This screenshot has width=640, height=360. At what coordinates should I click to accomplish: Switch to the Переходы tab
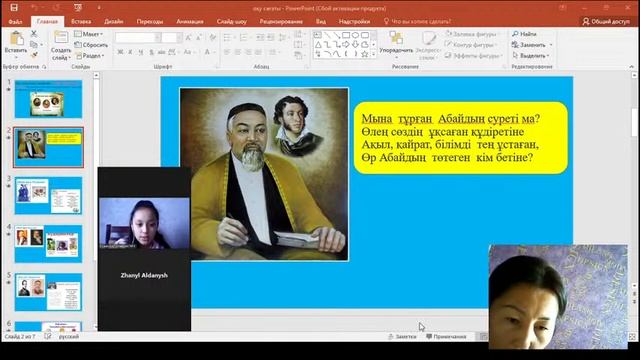pyautogui.click(x=150, y=21)
